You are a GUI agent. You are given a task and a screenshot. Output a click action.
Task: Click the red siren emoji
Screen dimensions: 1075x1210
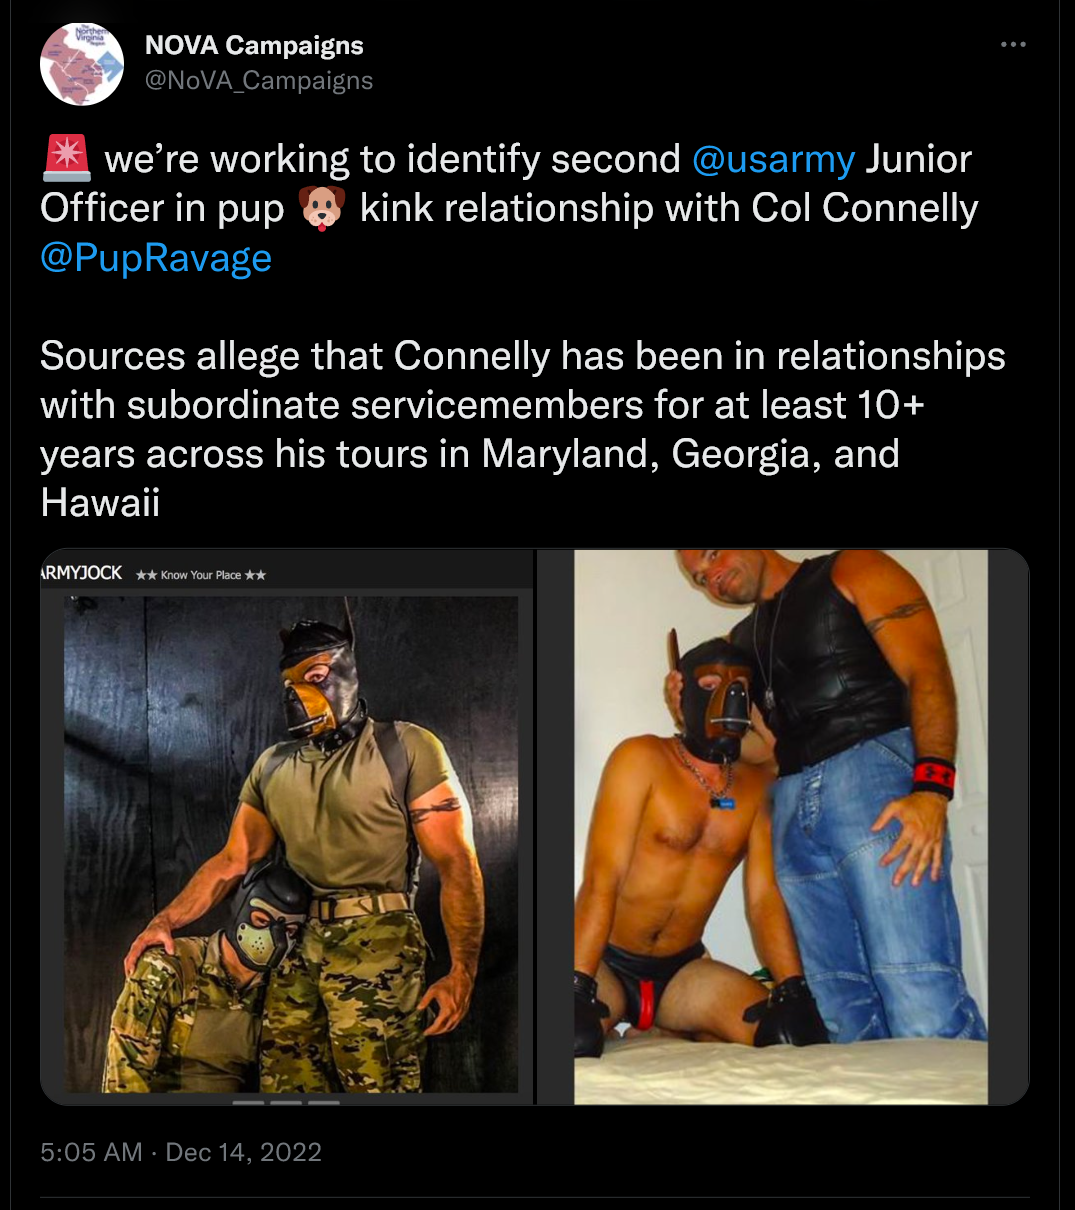[67, 159]
